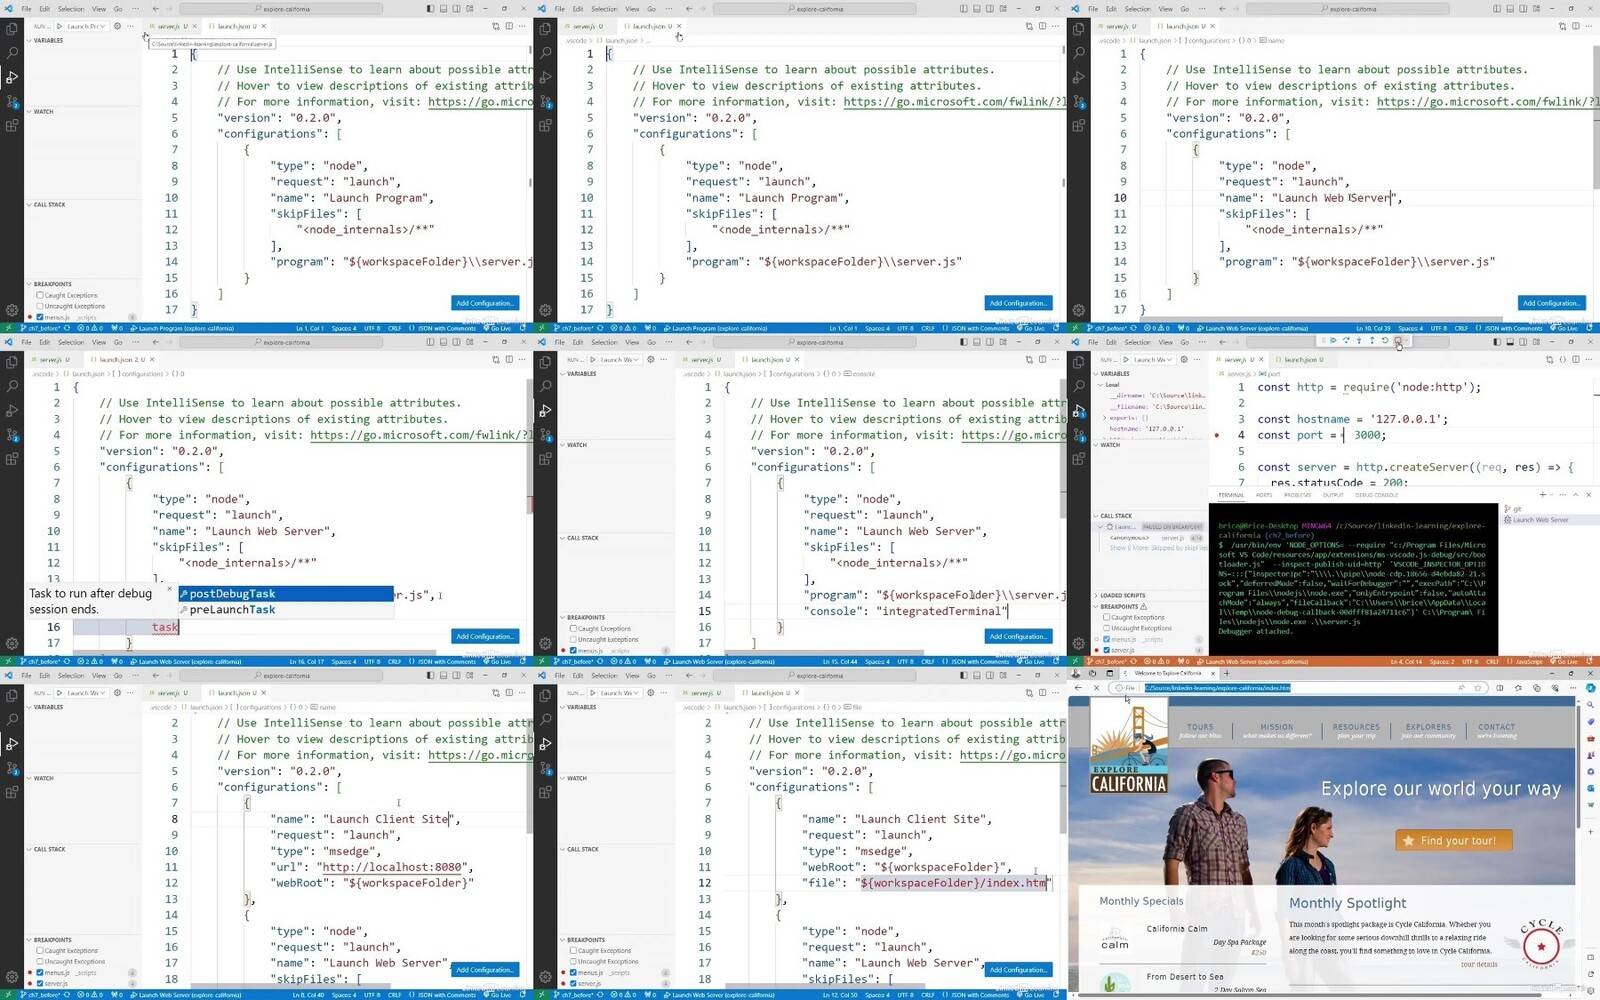Viewport: 1600px width, 1000px height.
Task: Add page to favorites with the star icon
Action: pyautogui.click(x=1478, y=688)
